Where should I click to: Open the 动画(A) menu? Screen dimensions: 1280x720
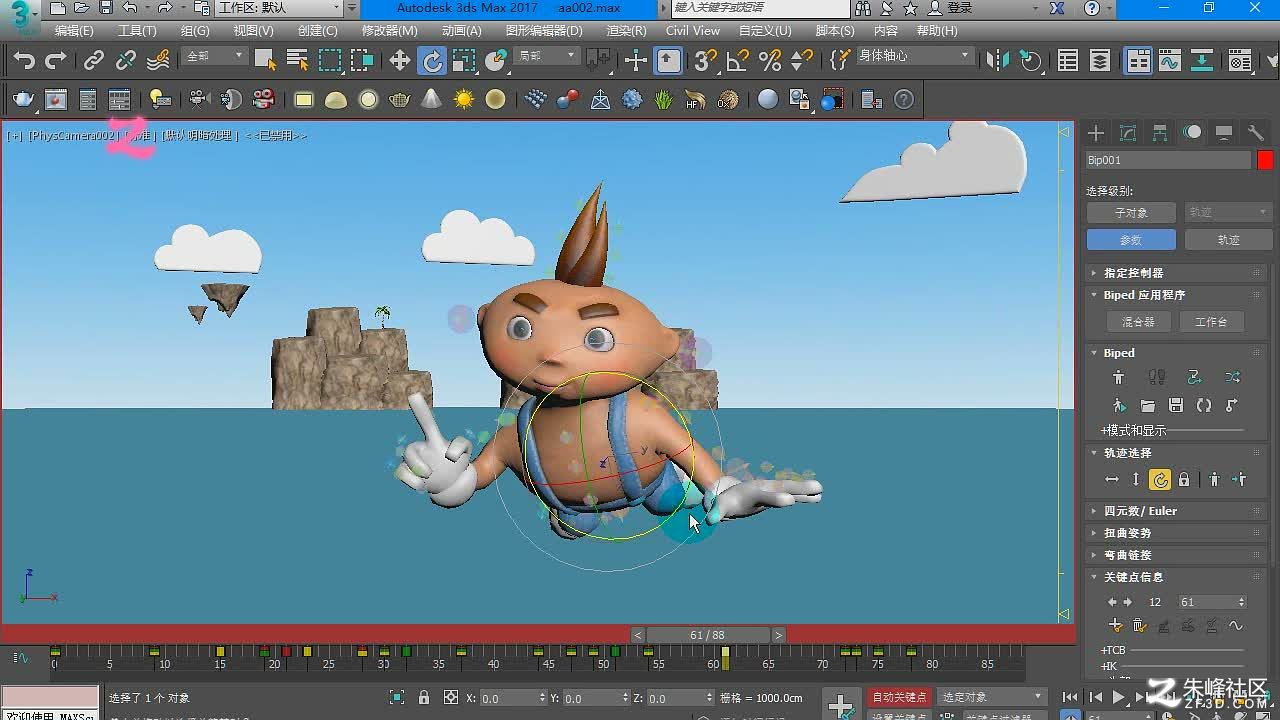click(x=462, y=31)
